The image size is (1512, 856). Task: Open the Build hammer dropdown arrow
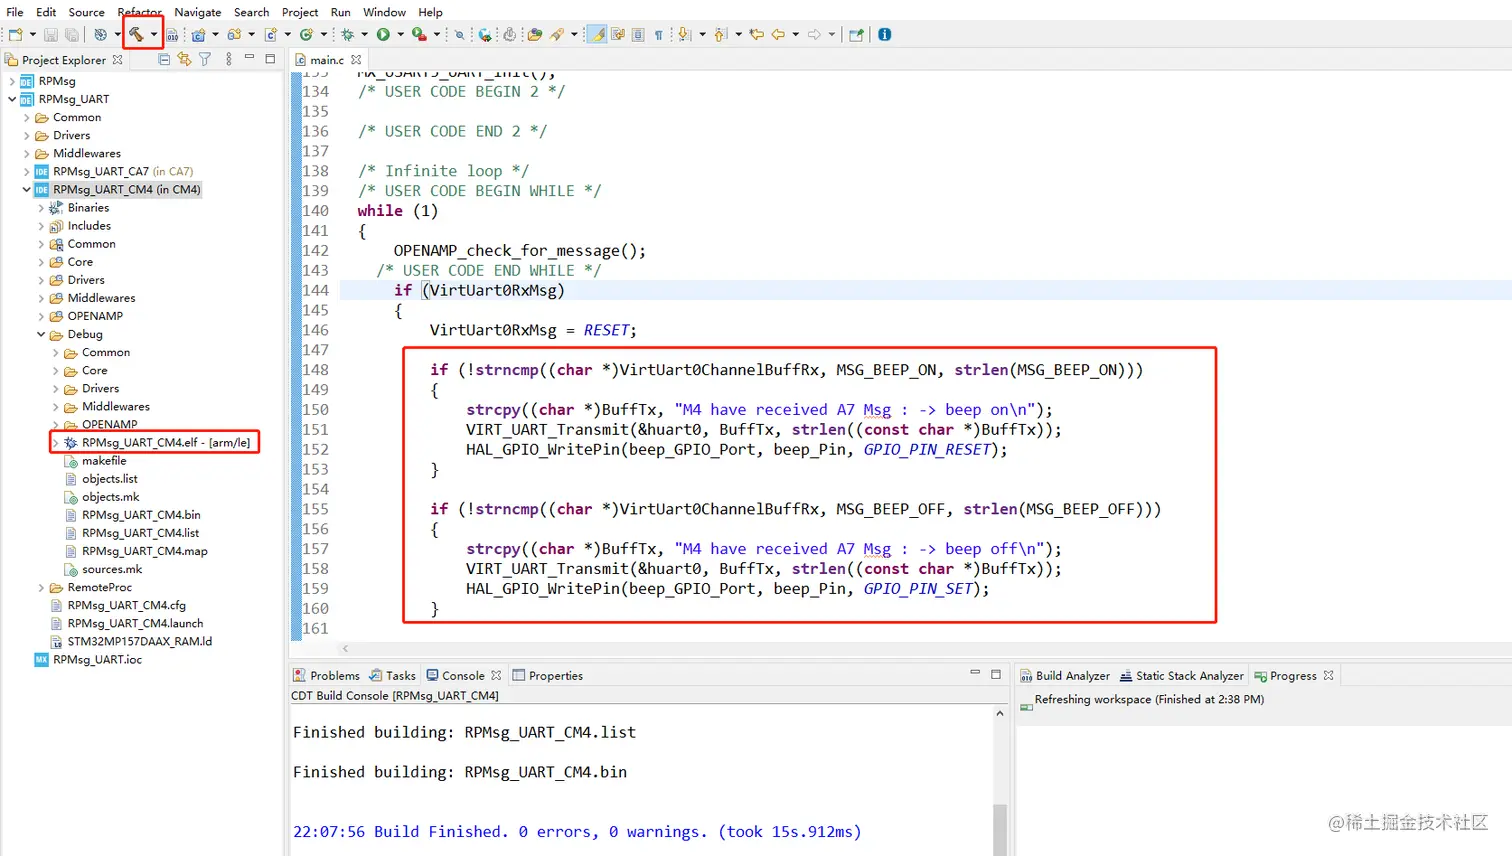154,34
